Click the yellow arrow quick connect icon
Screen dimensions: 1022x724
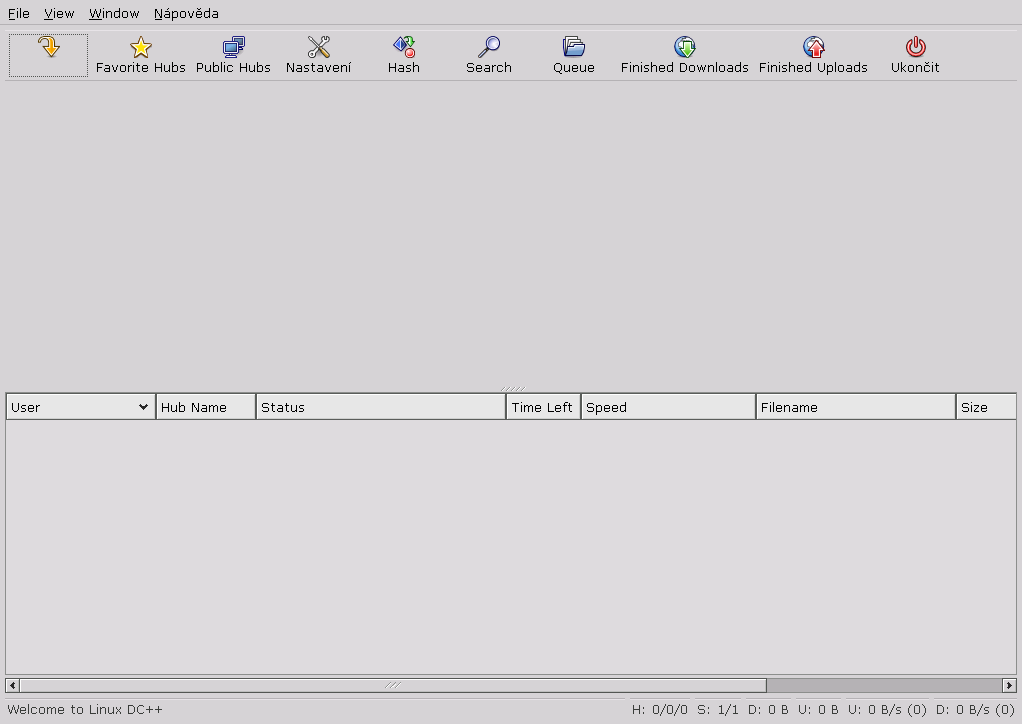click(48, 47)
